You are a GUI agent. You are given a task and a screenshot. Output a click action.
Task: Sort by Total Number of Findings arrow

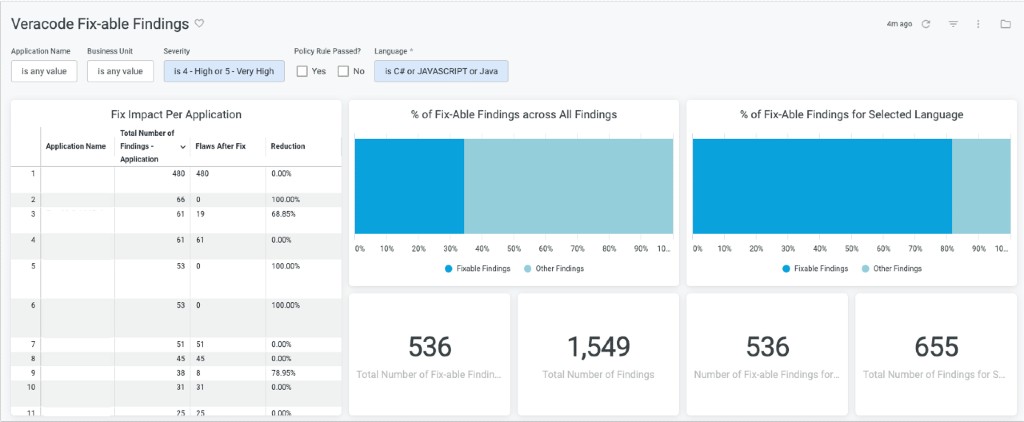tap(182, 147)
